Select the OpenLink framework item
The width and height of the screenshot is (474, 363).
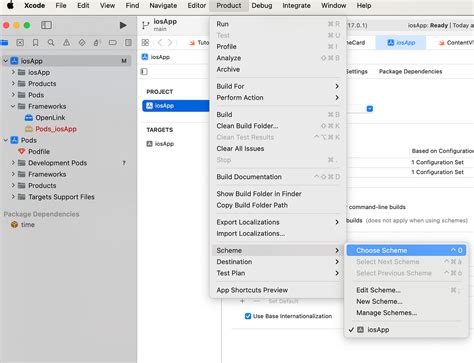pyautogui.click(x=50, y=118)
